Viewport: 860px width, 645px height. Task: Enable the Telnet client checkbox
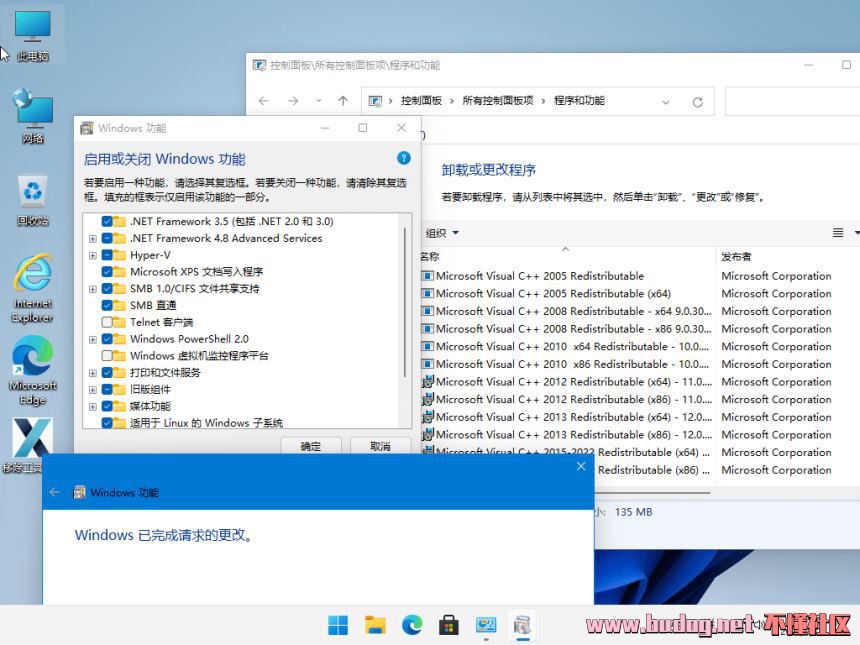[x=107, y=322]
